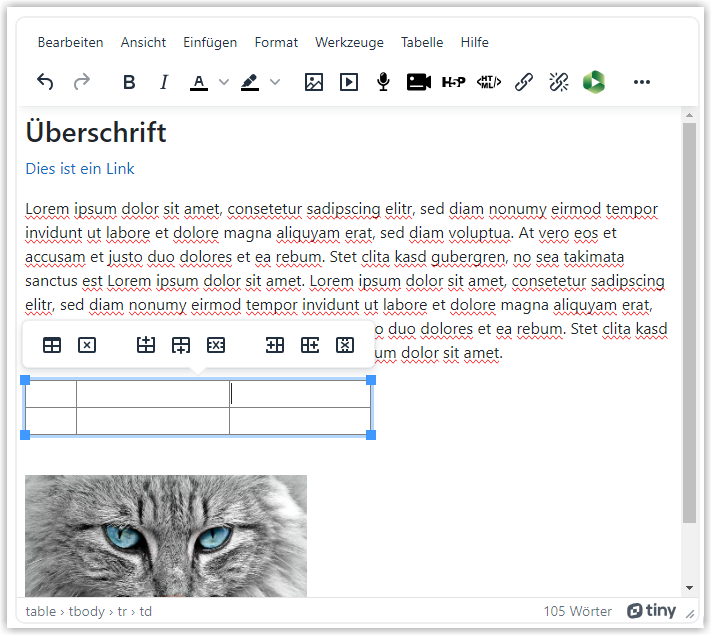Toggle bold formatting
The width and height of the screenshot is (712, 636).
coord(129,82)
